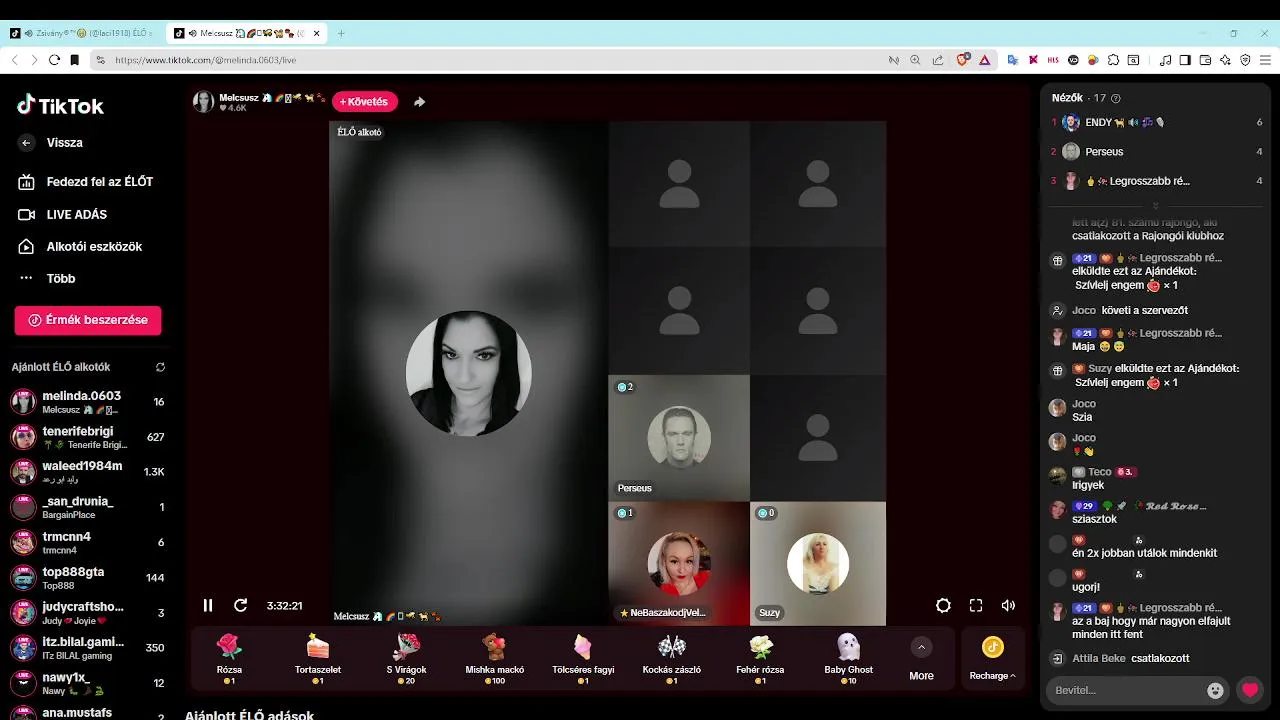Send the Tortaszelet gift
1280x720 pixels.
pyautogui.click(x=318, y=658)
